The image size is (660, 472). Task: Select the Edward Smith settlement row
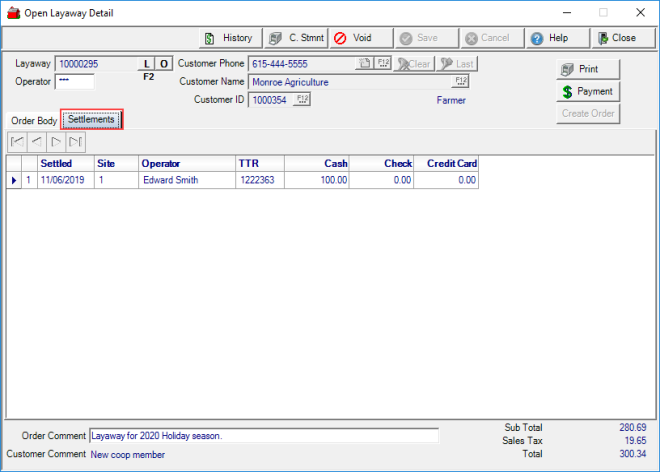point(170,181)
